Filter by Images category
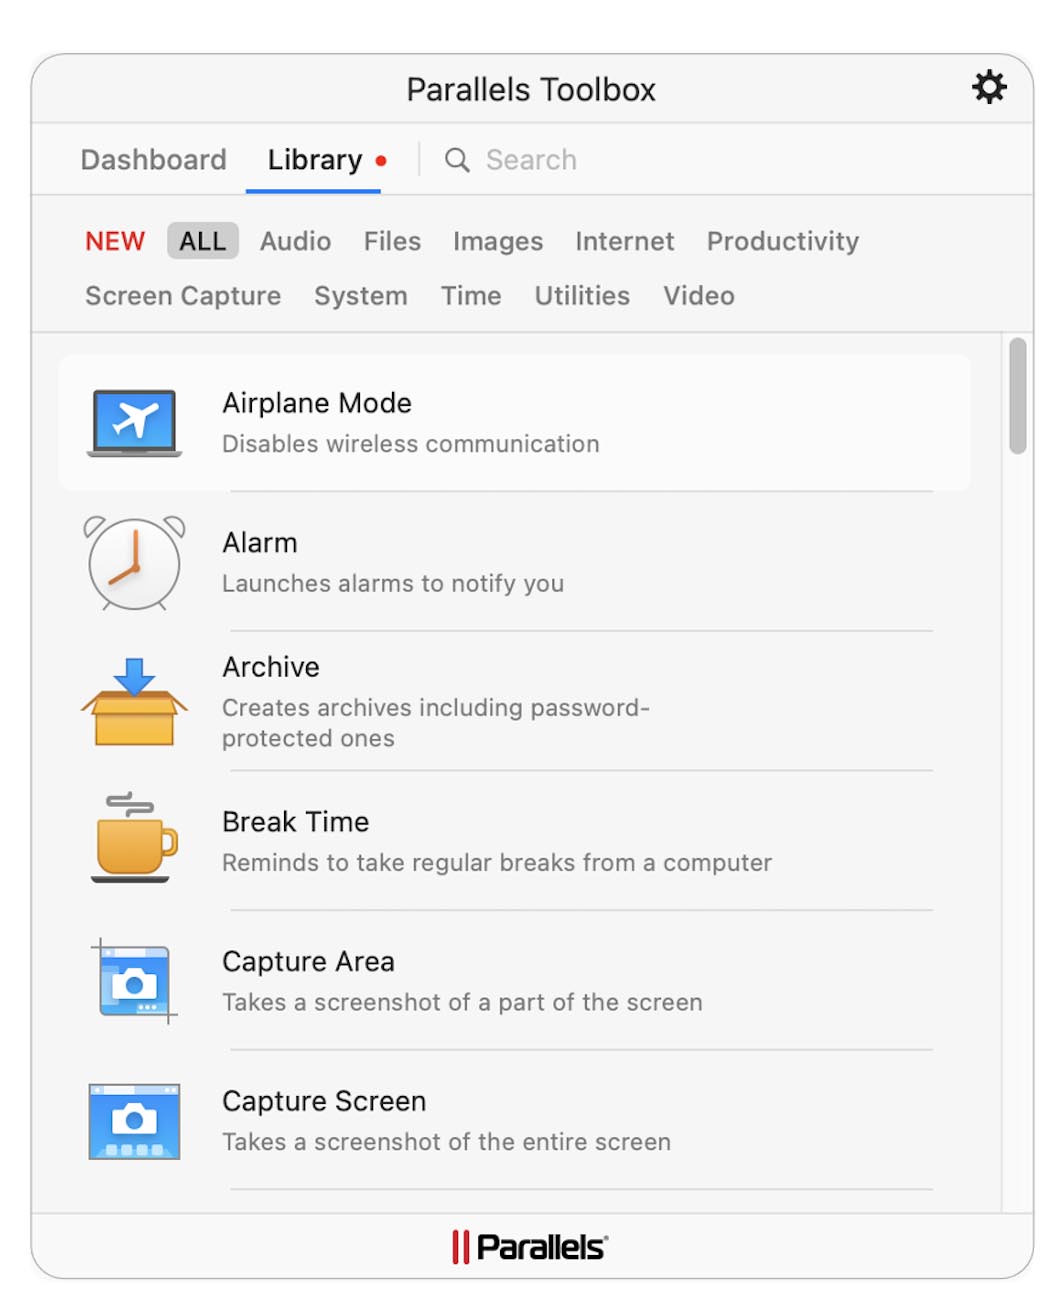Image resolution: width=1058 pixels, height=1310 pixels. tap(498, 241)
